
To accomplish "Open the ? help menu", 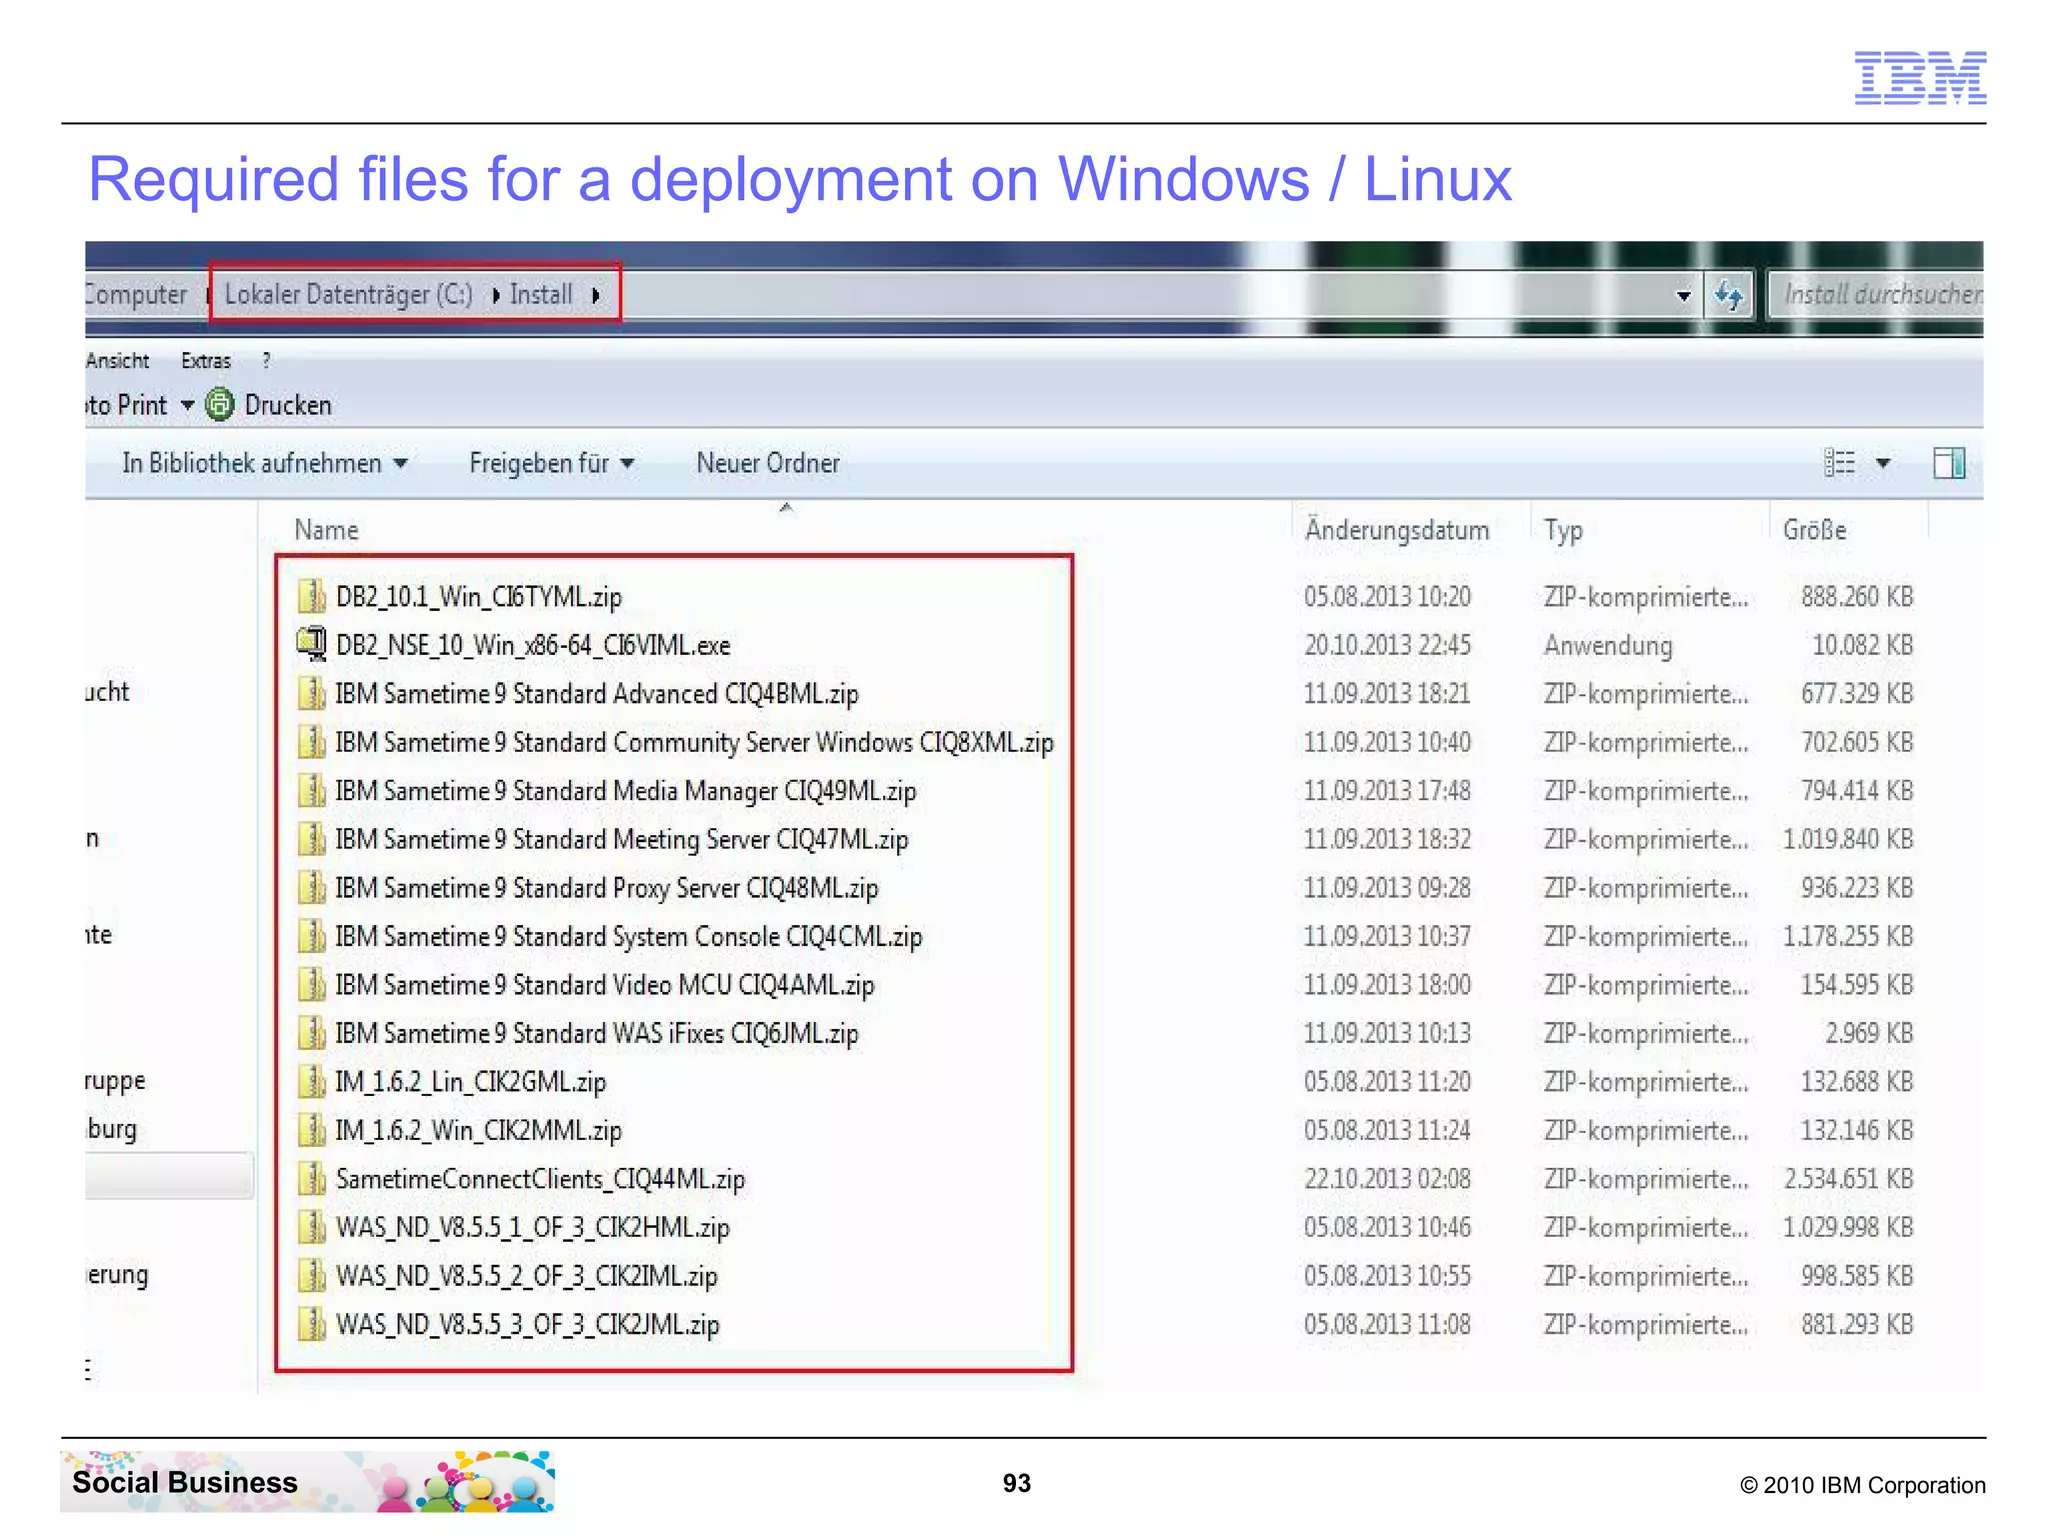I will [266, 360].
